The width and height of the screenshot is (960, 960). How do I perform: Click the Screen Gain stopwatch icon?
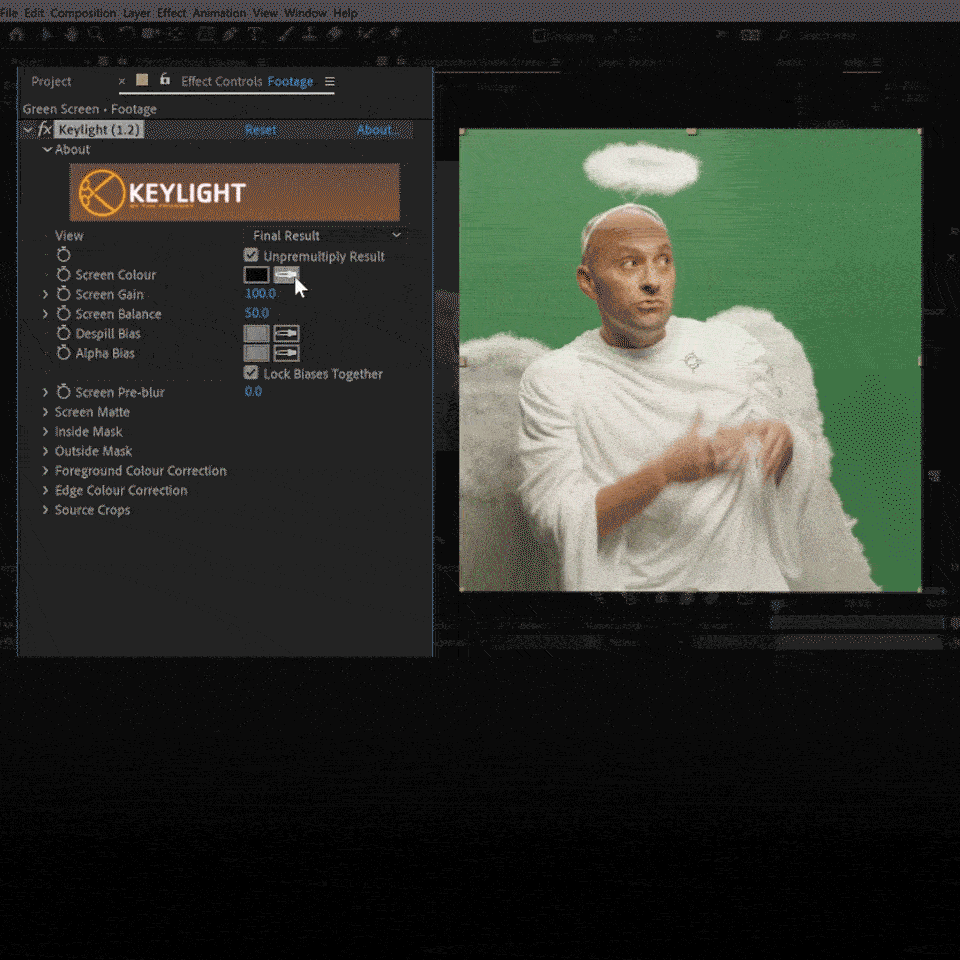click(x=63, y=294)
